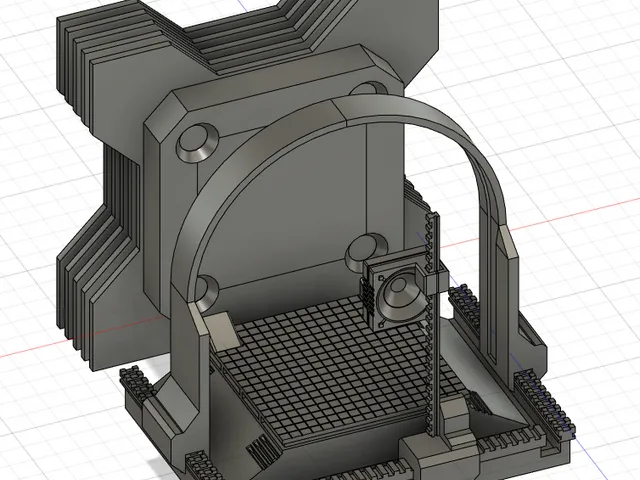The image size is (640, 480).
Task: Click the vertical toothed rack post
Action: [432, 322]
